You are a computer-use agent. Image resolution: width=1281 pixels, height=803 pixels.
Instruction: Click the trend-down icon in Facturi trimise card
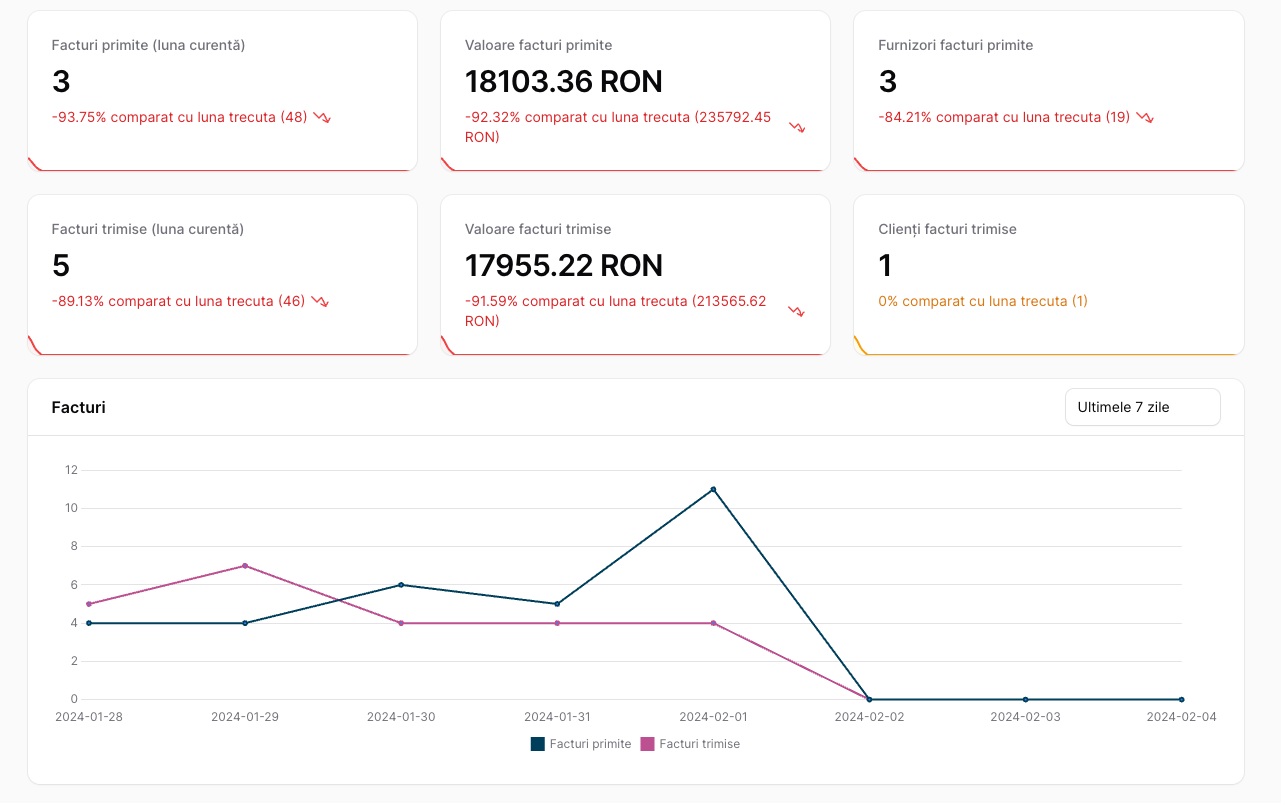(x=320, y=301)
